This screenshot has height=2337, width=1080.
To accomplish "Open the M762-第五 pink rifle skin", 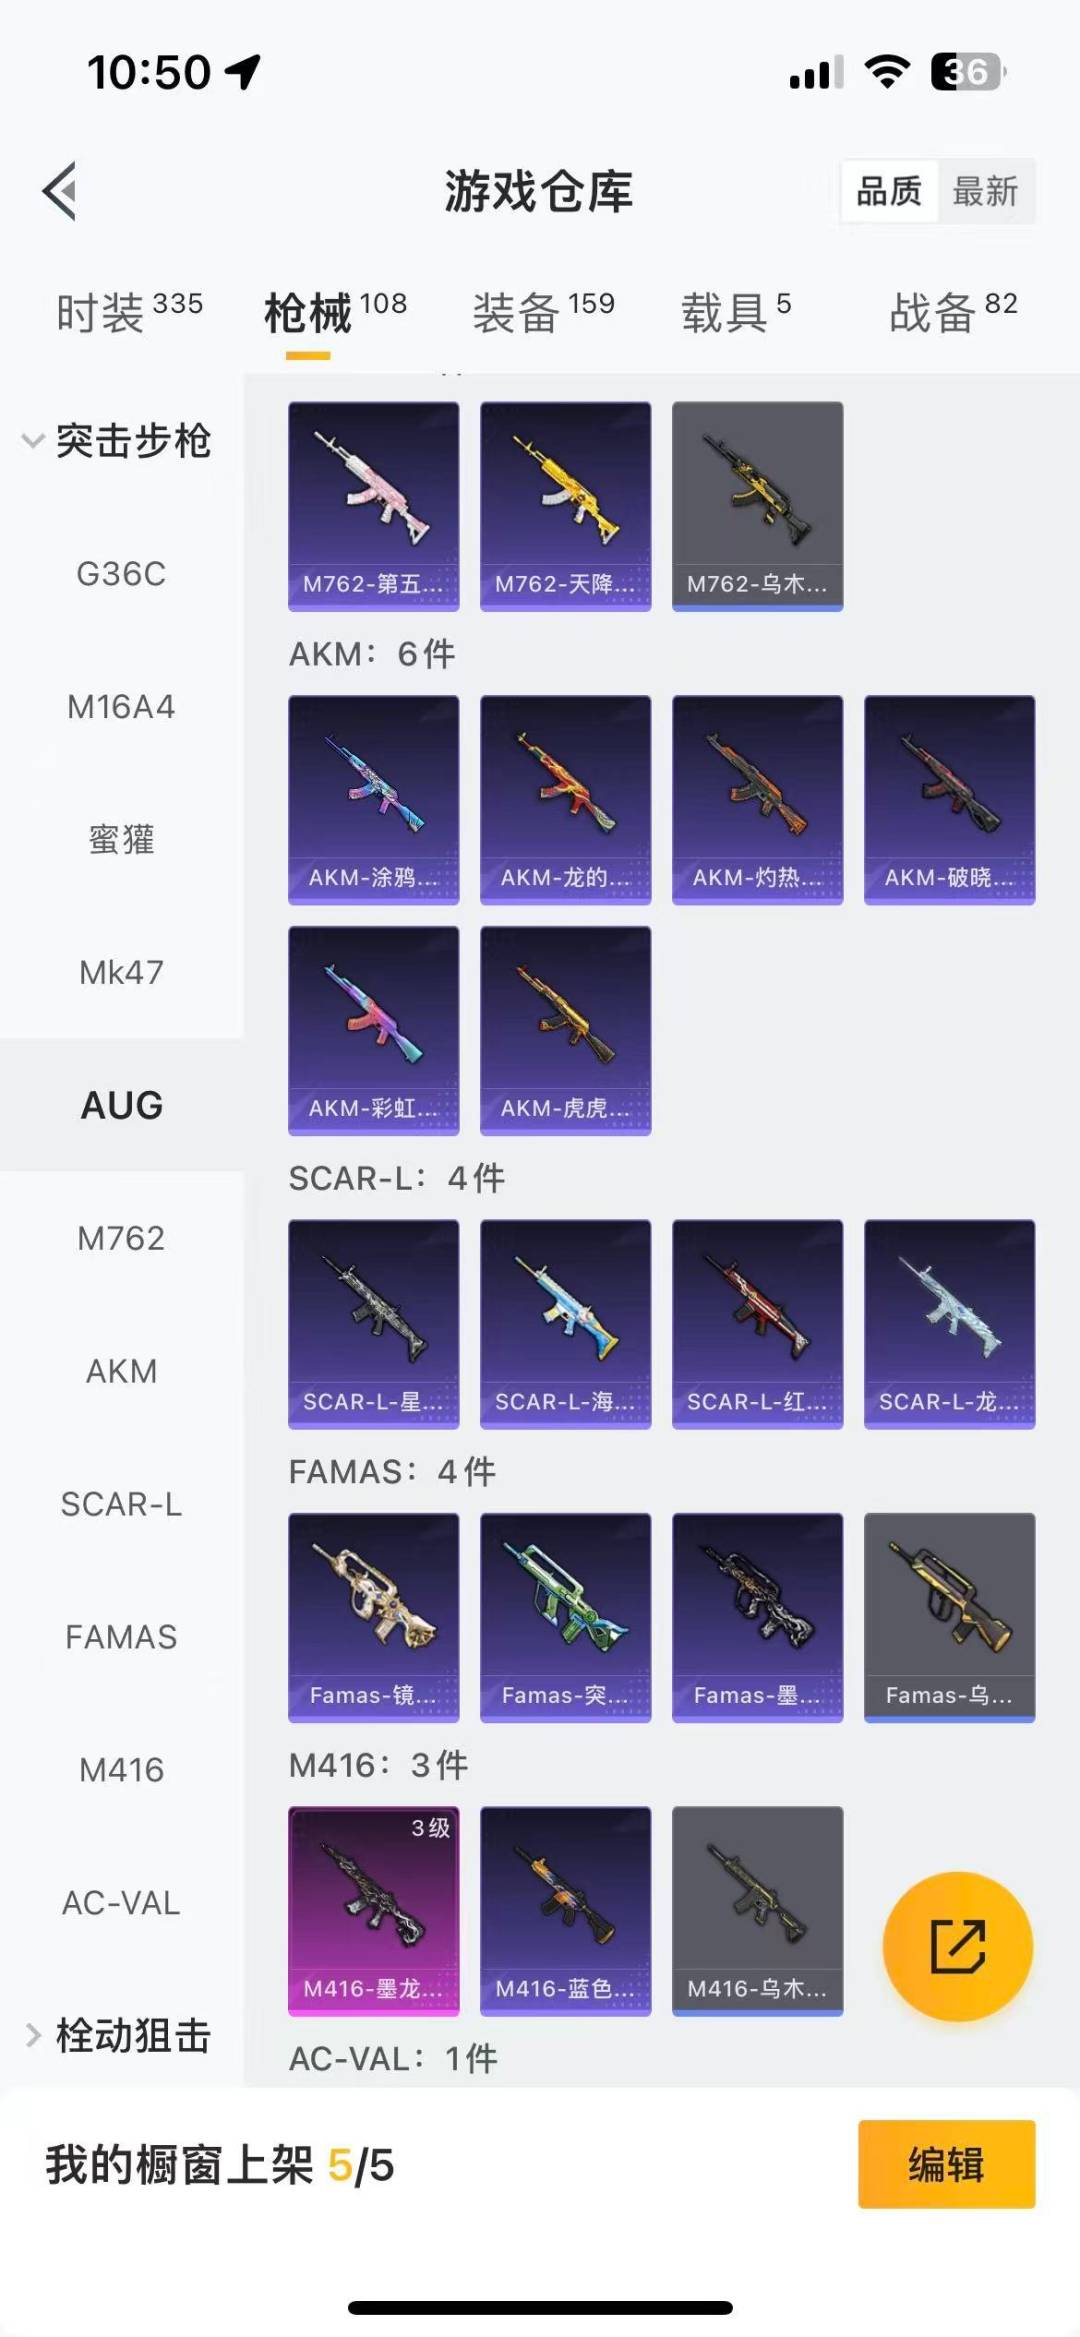I will (374, 506).
